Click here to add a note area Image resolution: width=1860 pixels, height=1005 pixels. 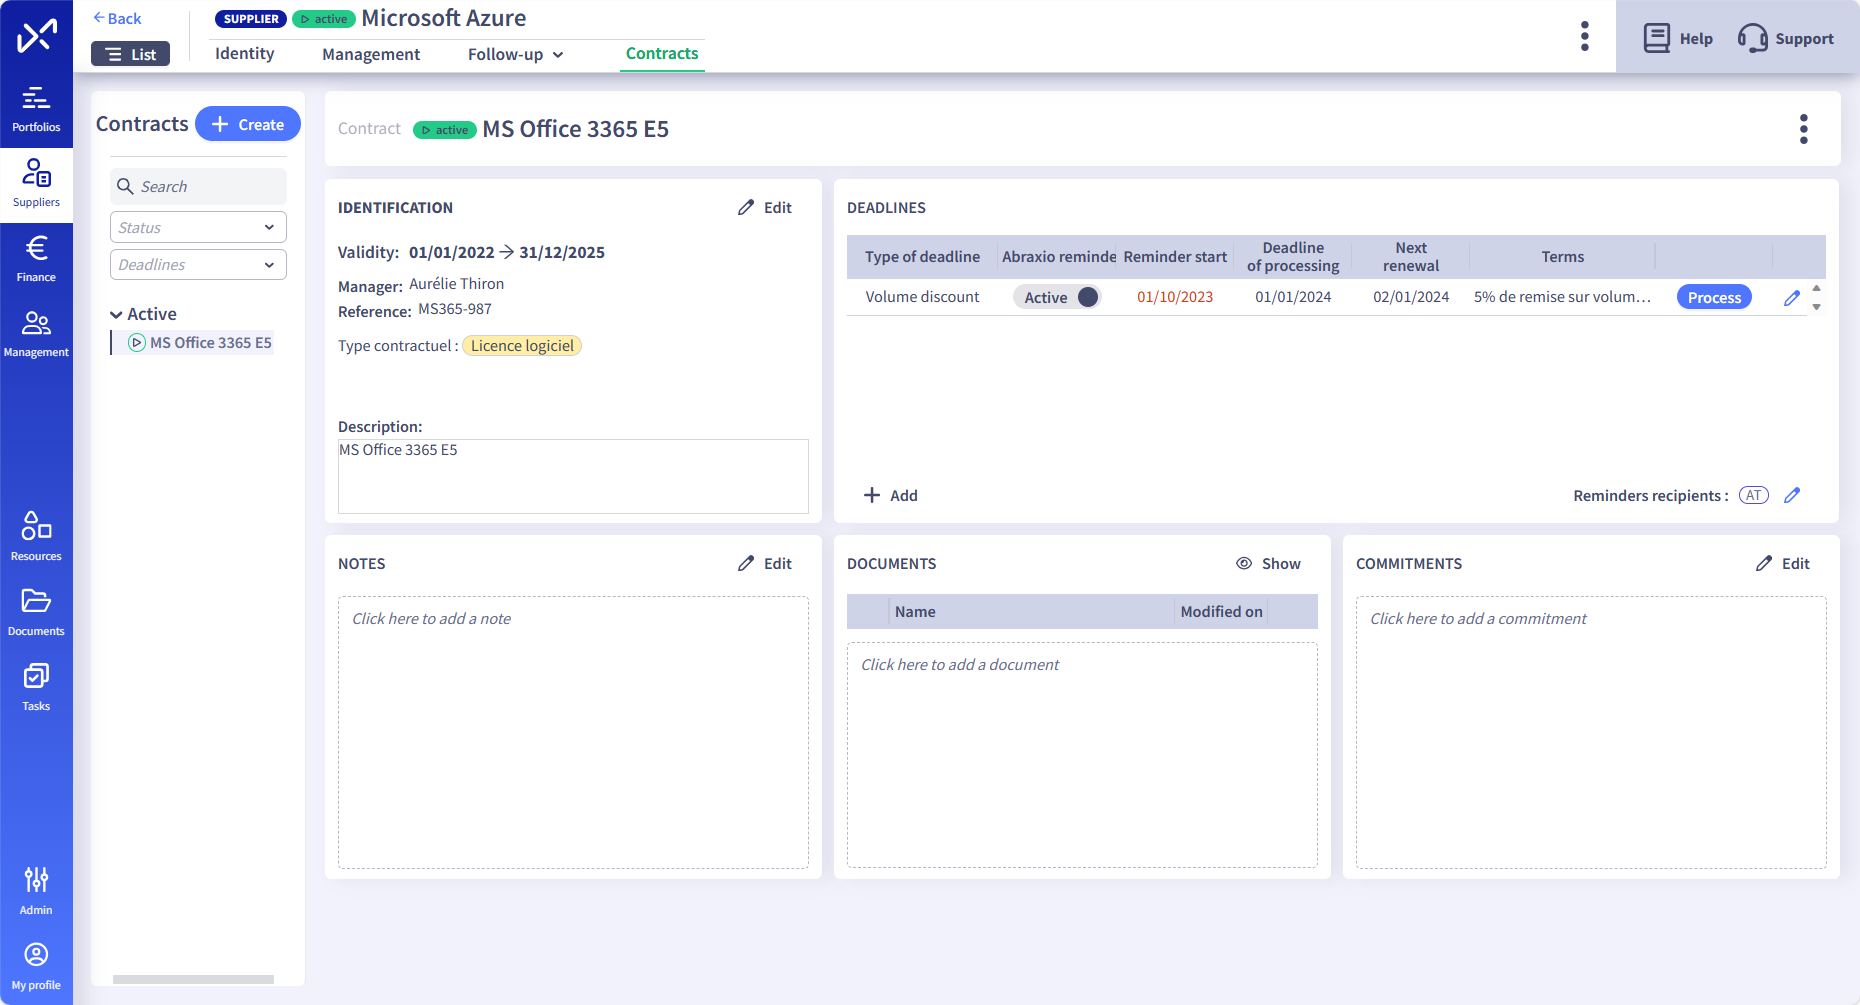point(573,732)
